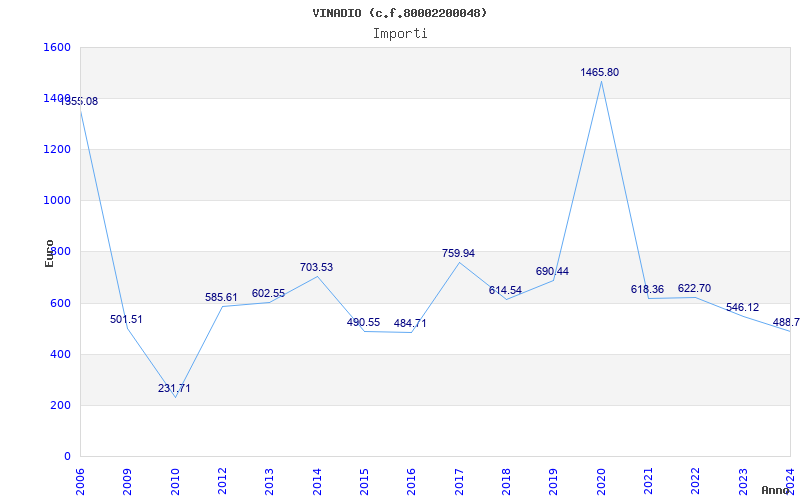The height and width of the screenshot is (500, 800).
Task: Select the 759.94 value label
Action: click(458, 253)
